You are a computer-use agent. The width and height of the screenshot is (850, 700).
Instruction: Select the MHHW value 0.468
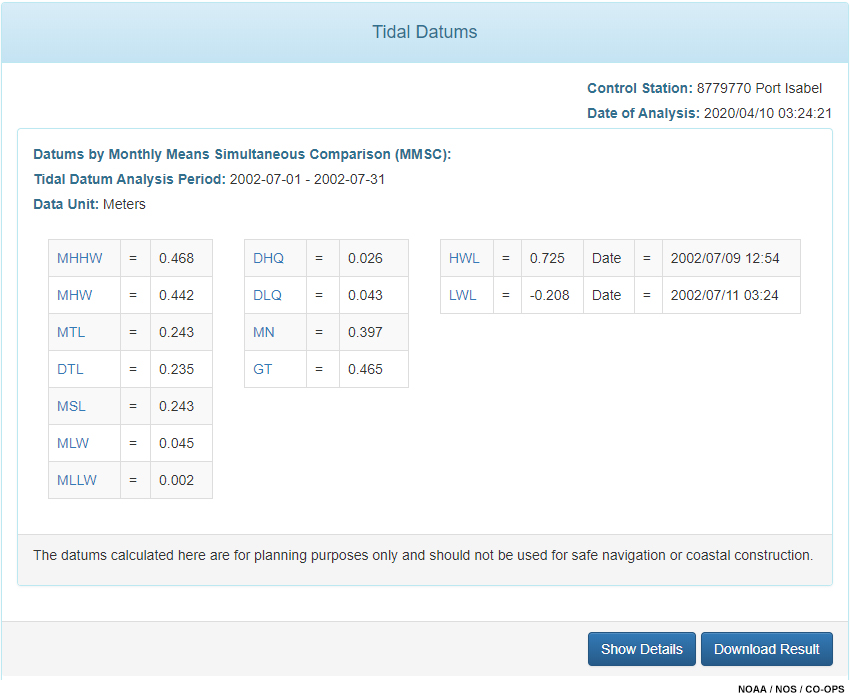pyautogui.click(x=176, y=258)
